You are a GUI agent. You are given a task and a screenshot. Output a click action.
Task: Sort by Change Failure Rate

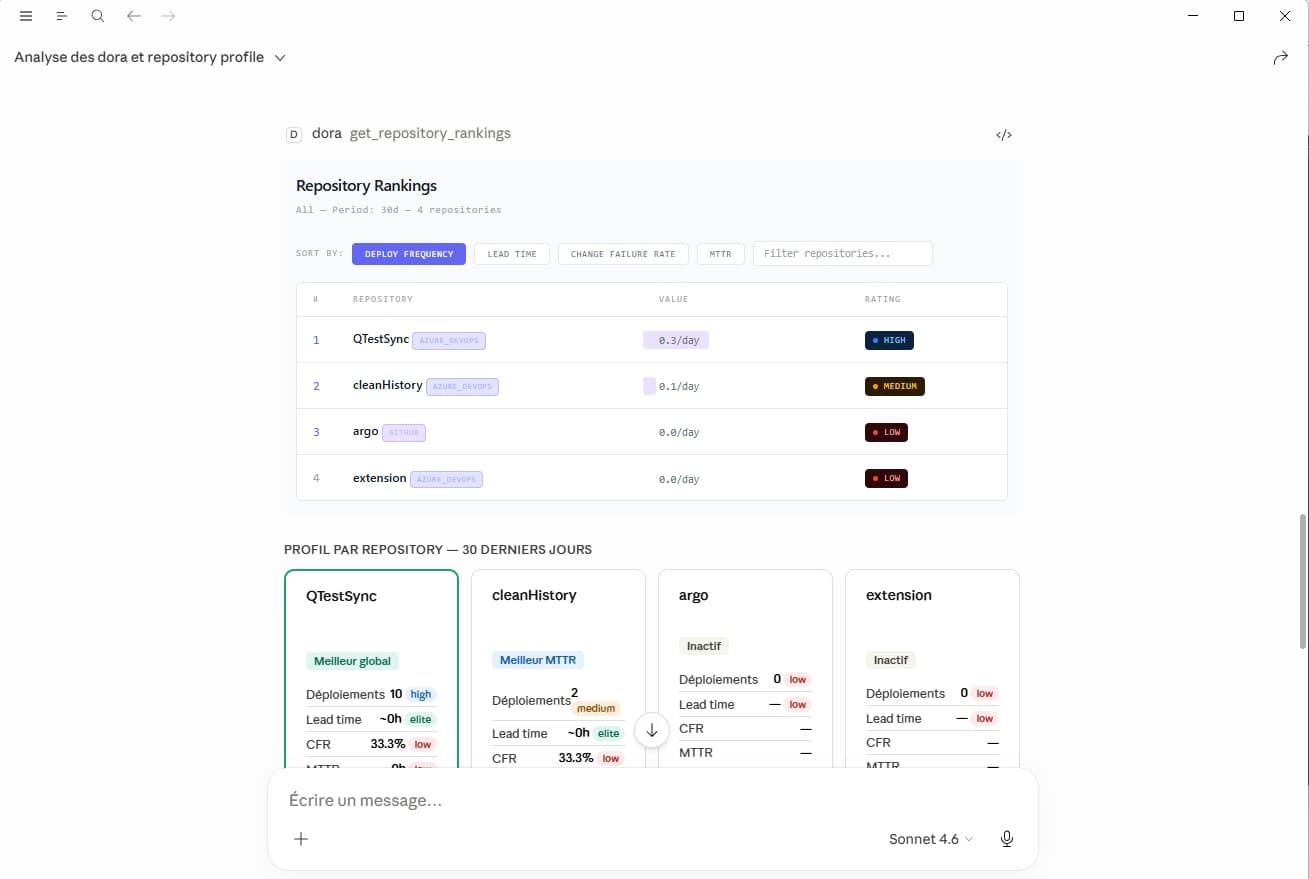(x=623, y=254)
